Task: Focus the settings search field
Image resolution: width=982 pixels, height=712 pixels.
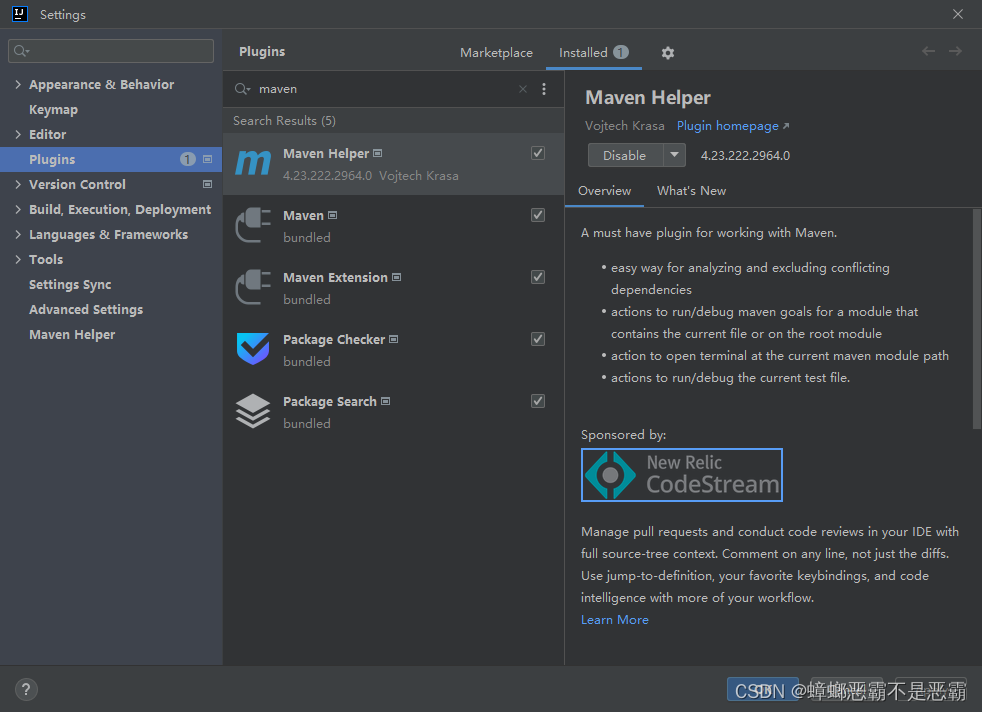Action: (x=111, y=51)
